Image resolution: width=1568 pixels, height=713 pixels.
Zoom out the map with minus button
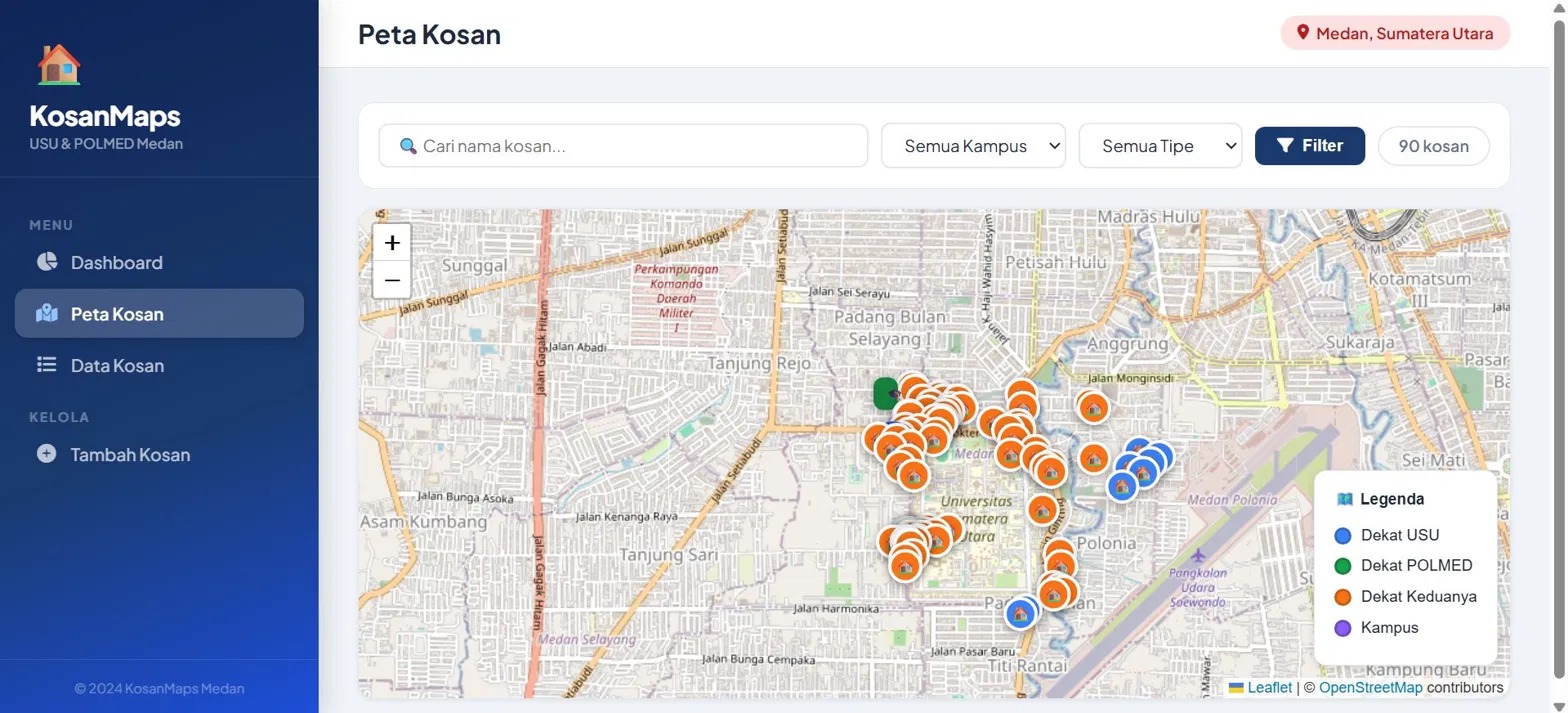point(392,280)
